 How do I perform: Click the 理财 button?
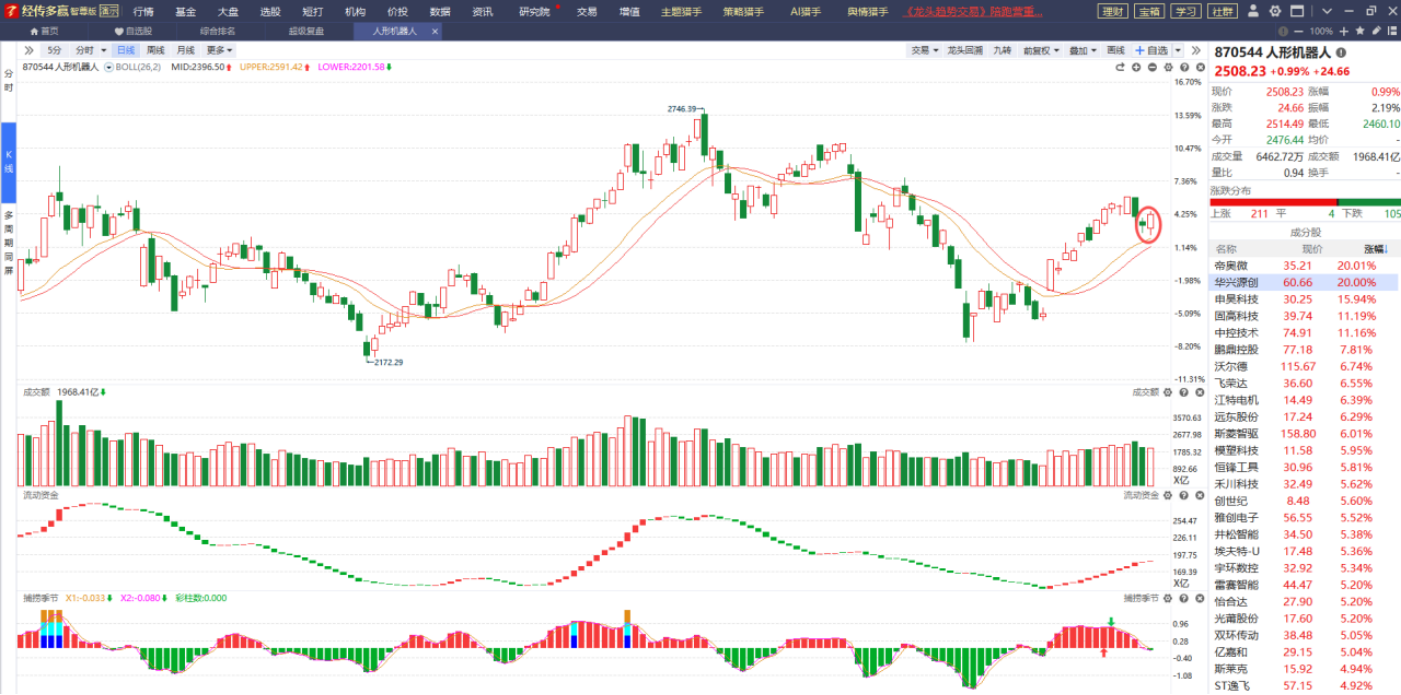pos(1111,11)
